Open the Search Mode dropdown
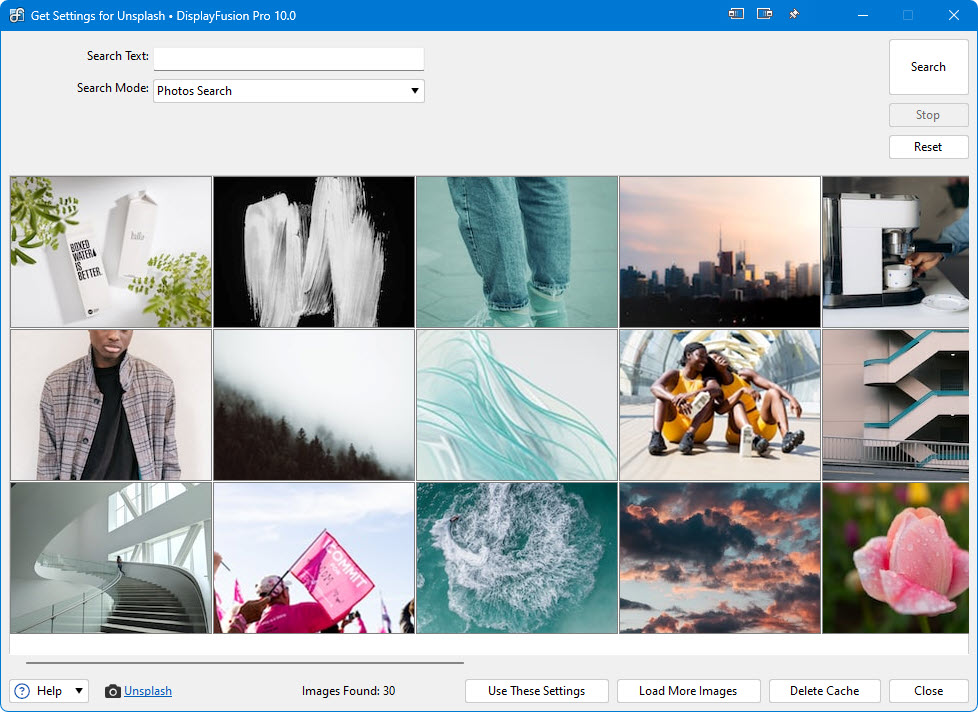This screenshot has height=712, width=978. click(x=289, y=91)
